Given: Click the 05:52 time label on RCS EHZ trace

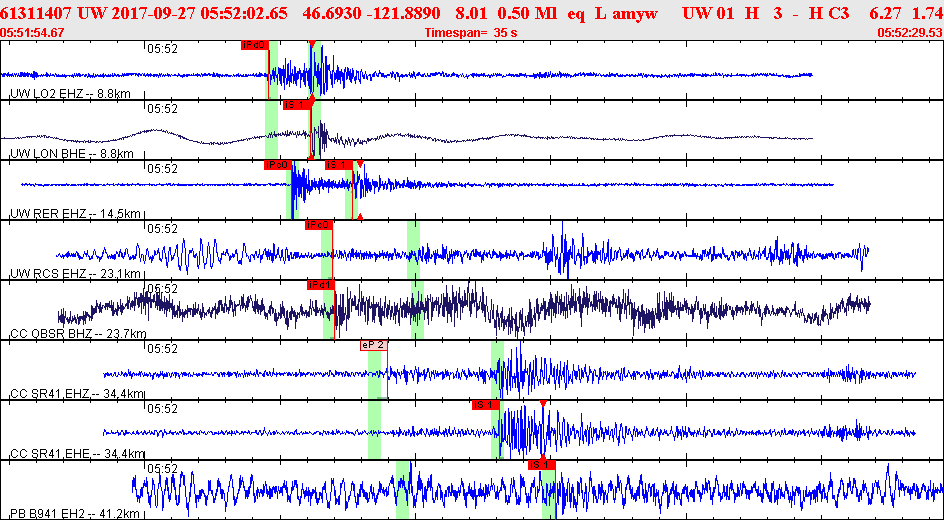Looking at the screenshot, I should [x=163, y=228].
